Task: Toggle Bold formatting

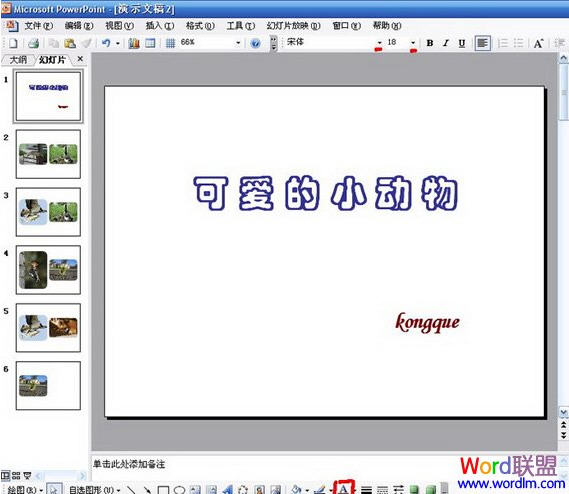Action: click(x=430, y=43)
